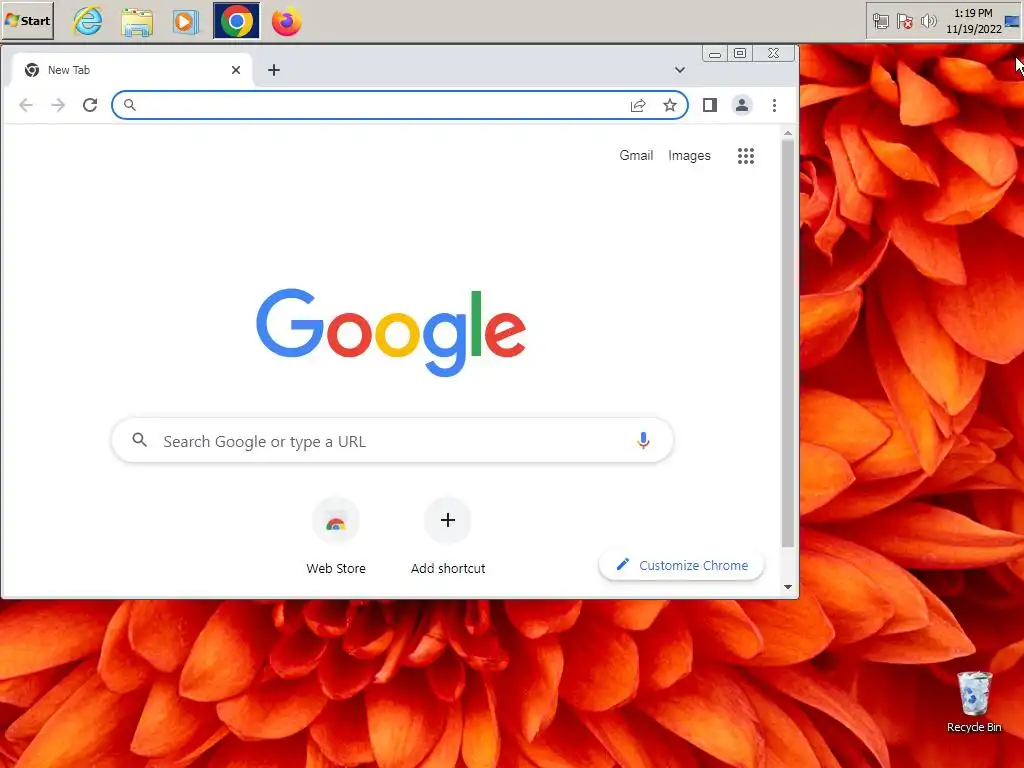
Task: Open the clock showing 1:19 PM
Action: (973, 21)
